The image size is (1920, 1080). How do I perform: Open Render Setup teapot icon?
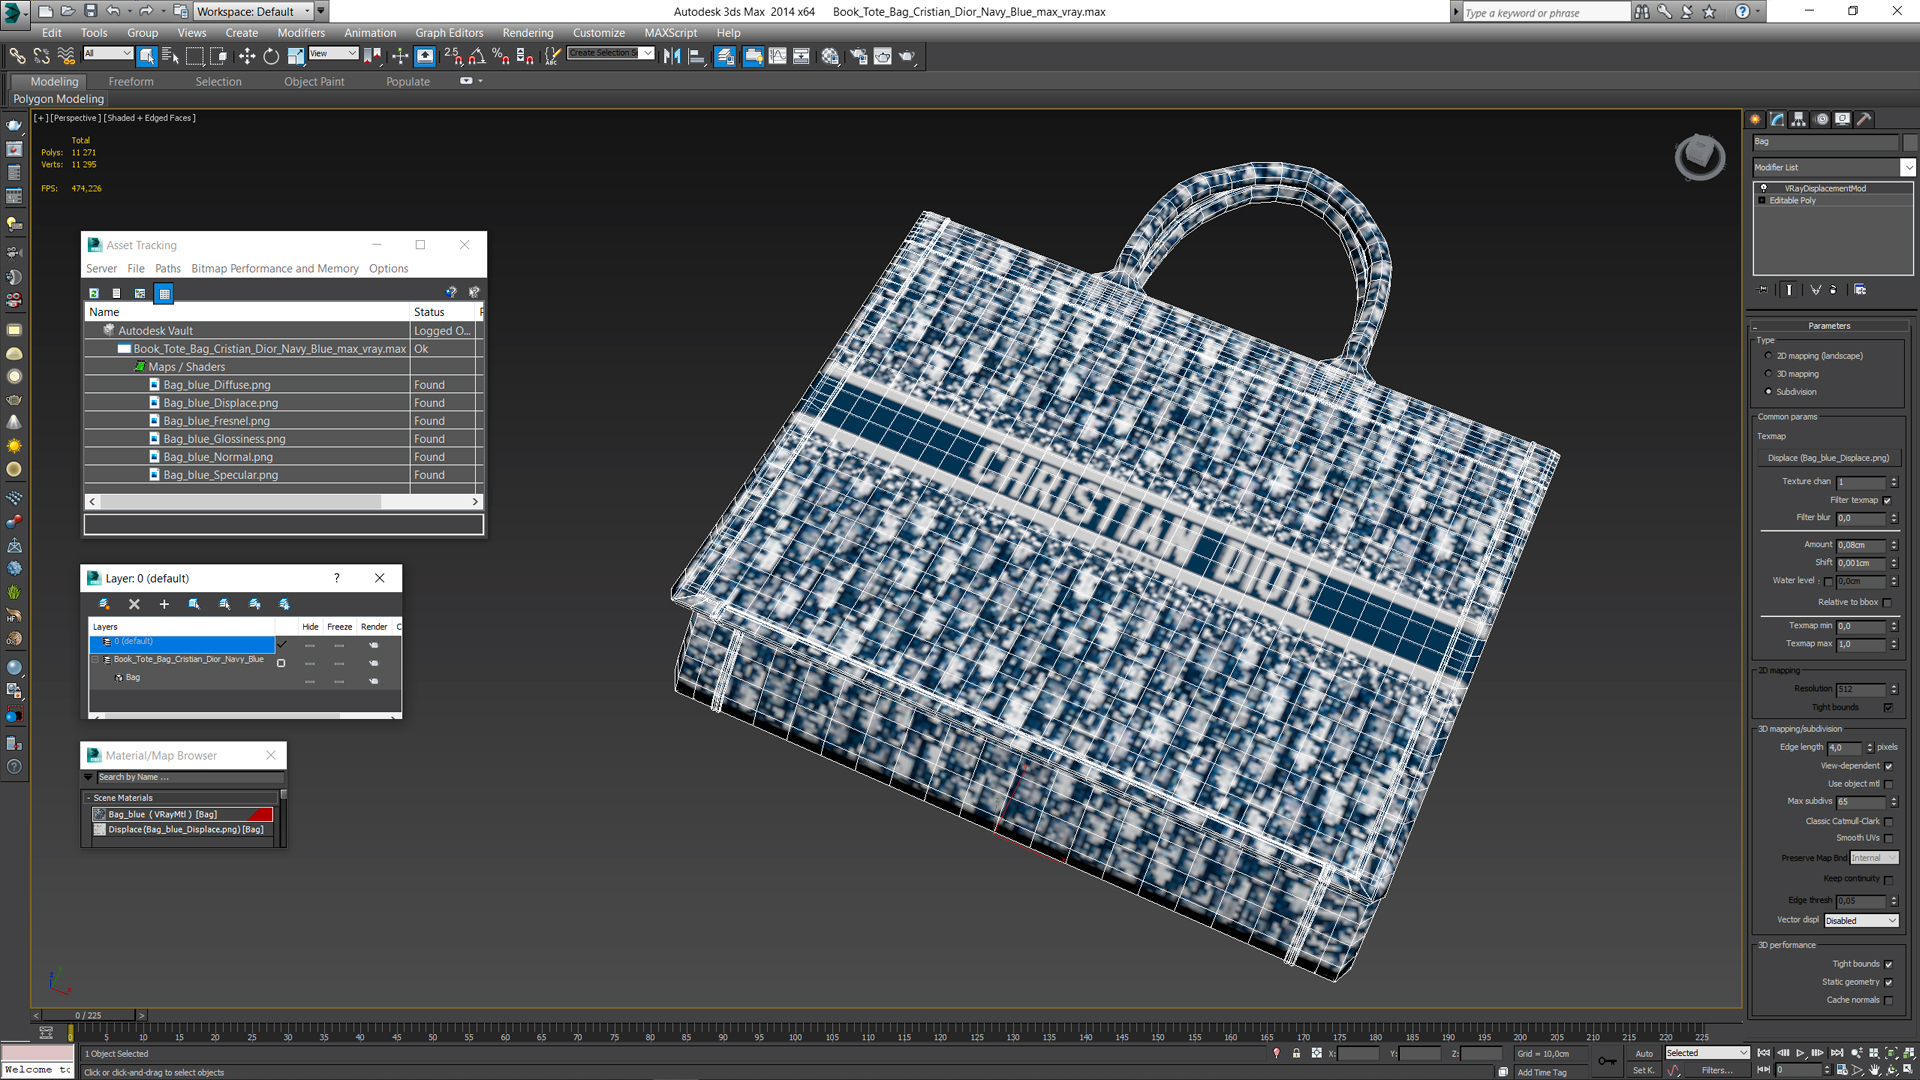[858, 56]
